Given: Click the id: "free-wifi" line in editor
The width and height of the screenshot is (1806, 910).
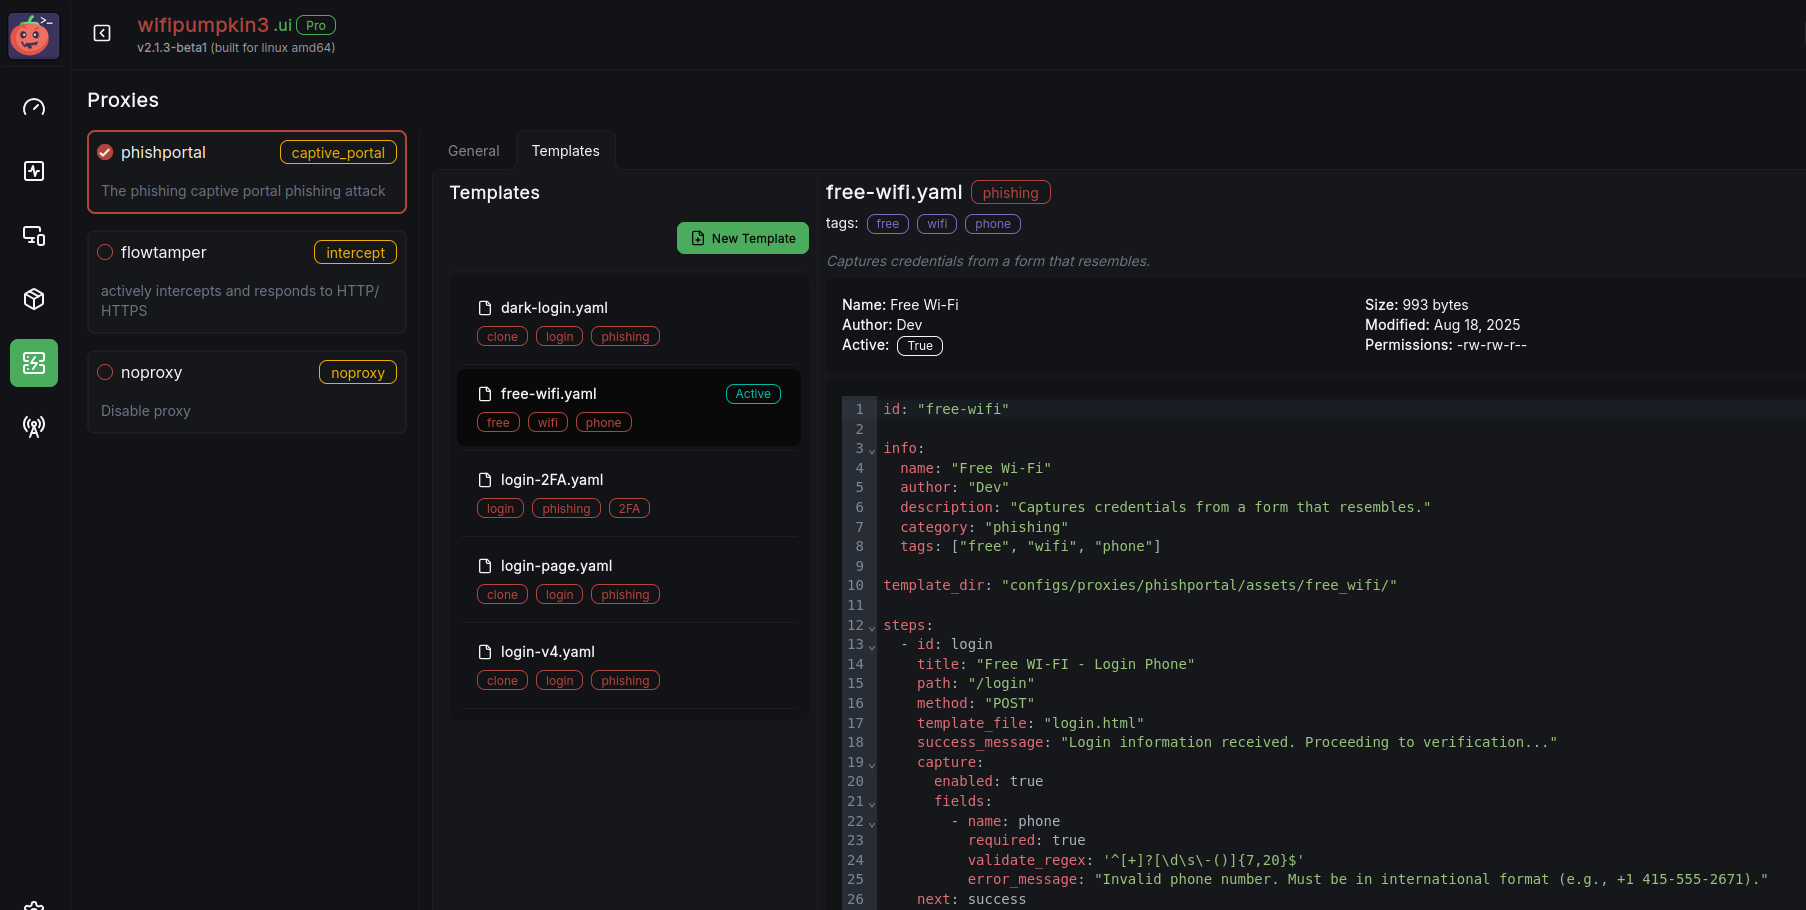Looking at the screenshot, I should [x=946, y=409].
